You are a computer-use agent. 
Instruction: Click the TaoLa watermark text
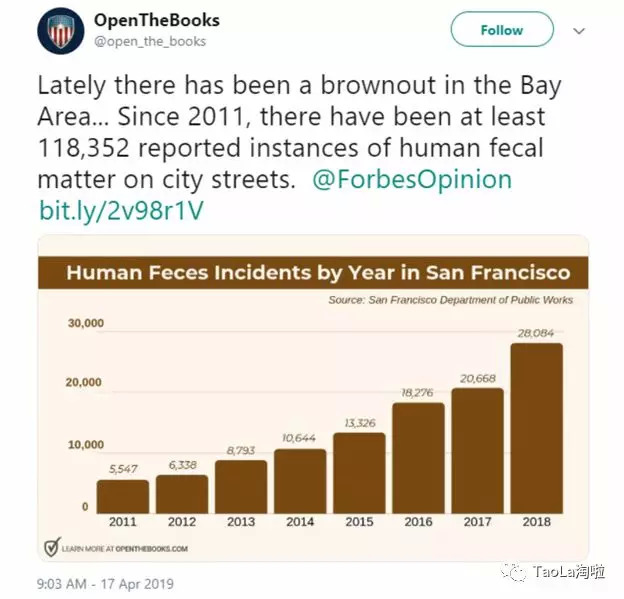[x=566, y=572]
